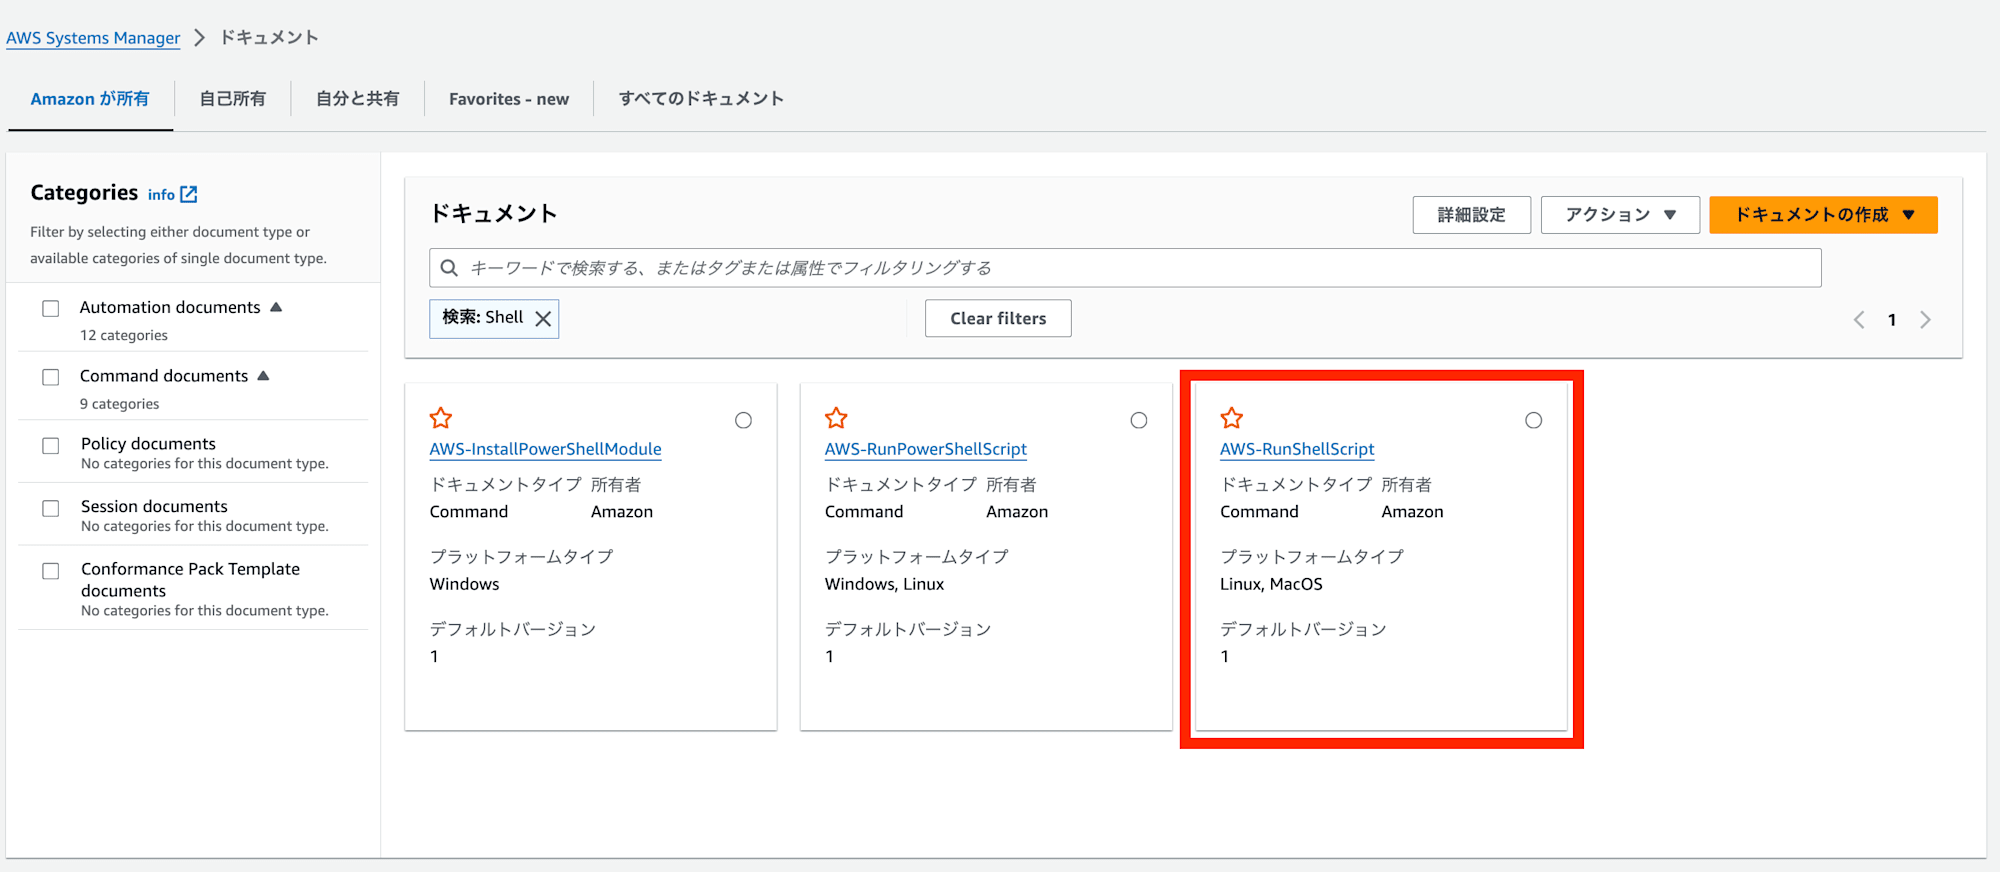Click 'Linux, MacOS' platform text
2000x872 pixels.
coord(1271,584)
